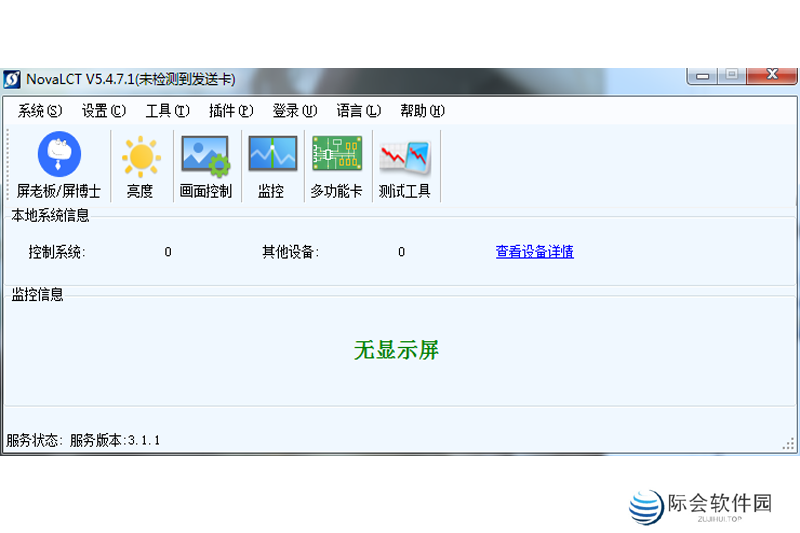Click the 无显示屏 status text
Viewport: 800px width, 533px height.
coord(396,350)
